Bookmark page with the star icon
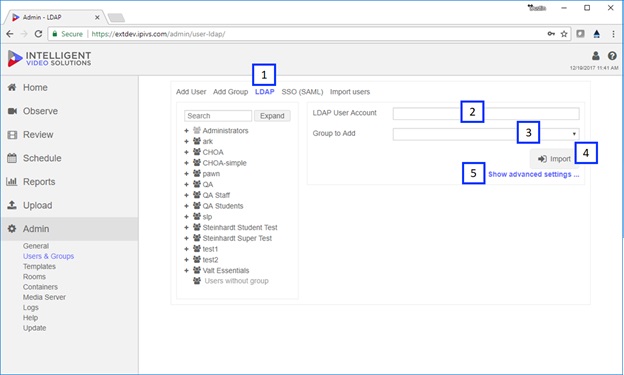624x375 pixels. (x=564, y=34)
